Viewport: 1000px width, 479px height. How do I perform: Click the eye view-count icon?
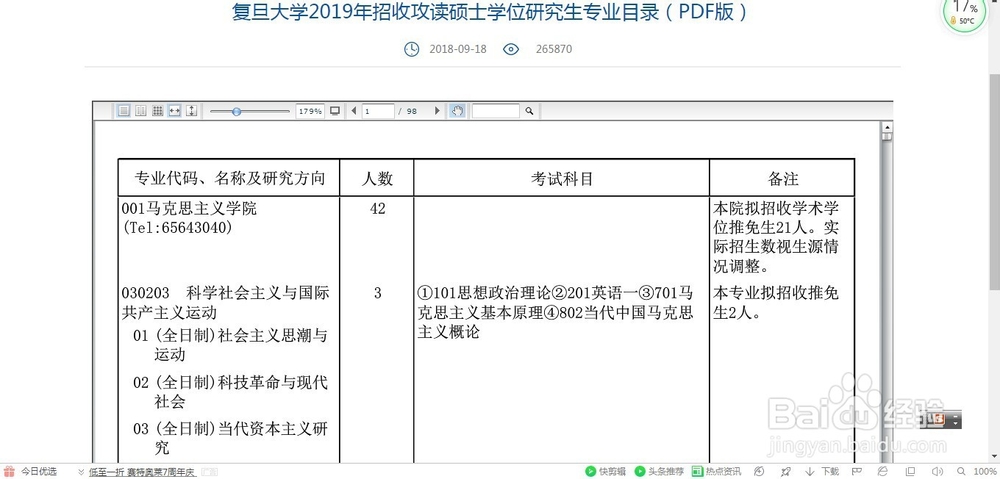(x=511, y=49)
